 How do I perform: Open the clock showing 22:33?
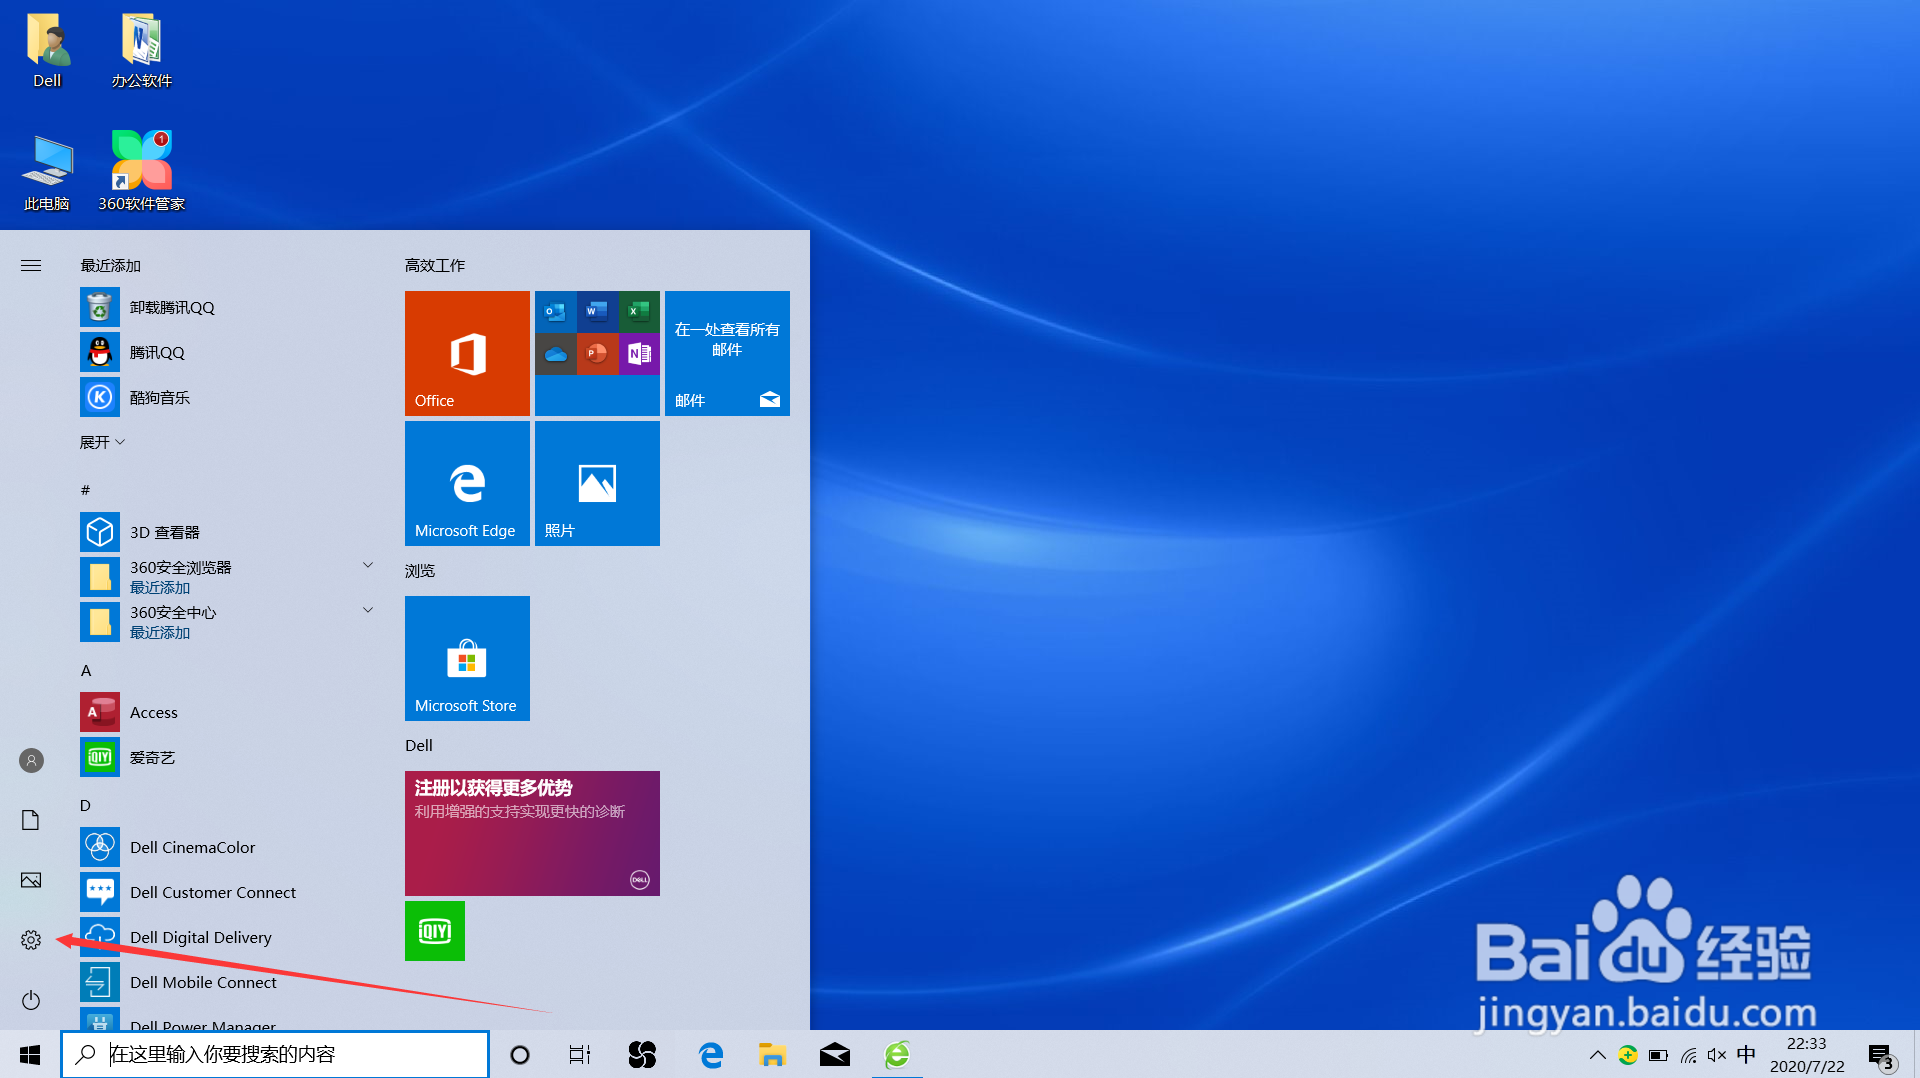pyautogui.click(x=1807, y=1055)
